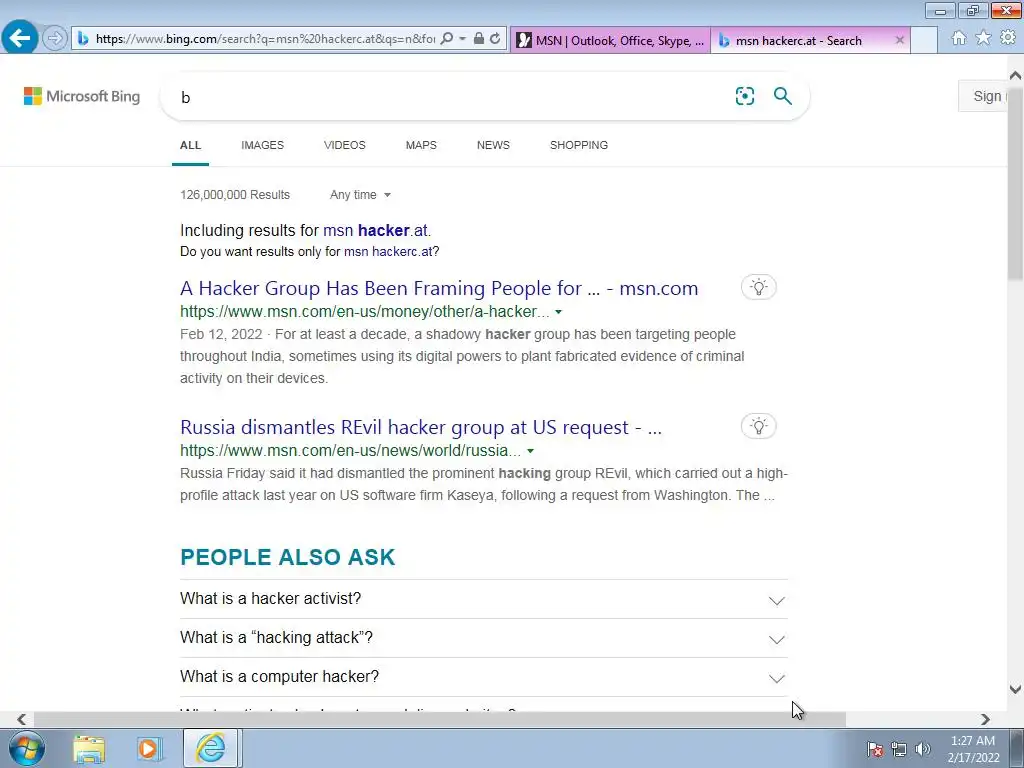The height and width of the screenshot is (768, 1024).
Task: Refresh the page with the reload icon
Action: 495,39
